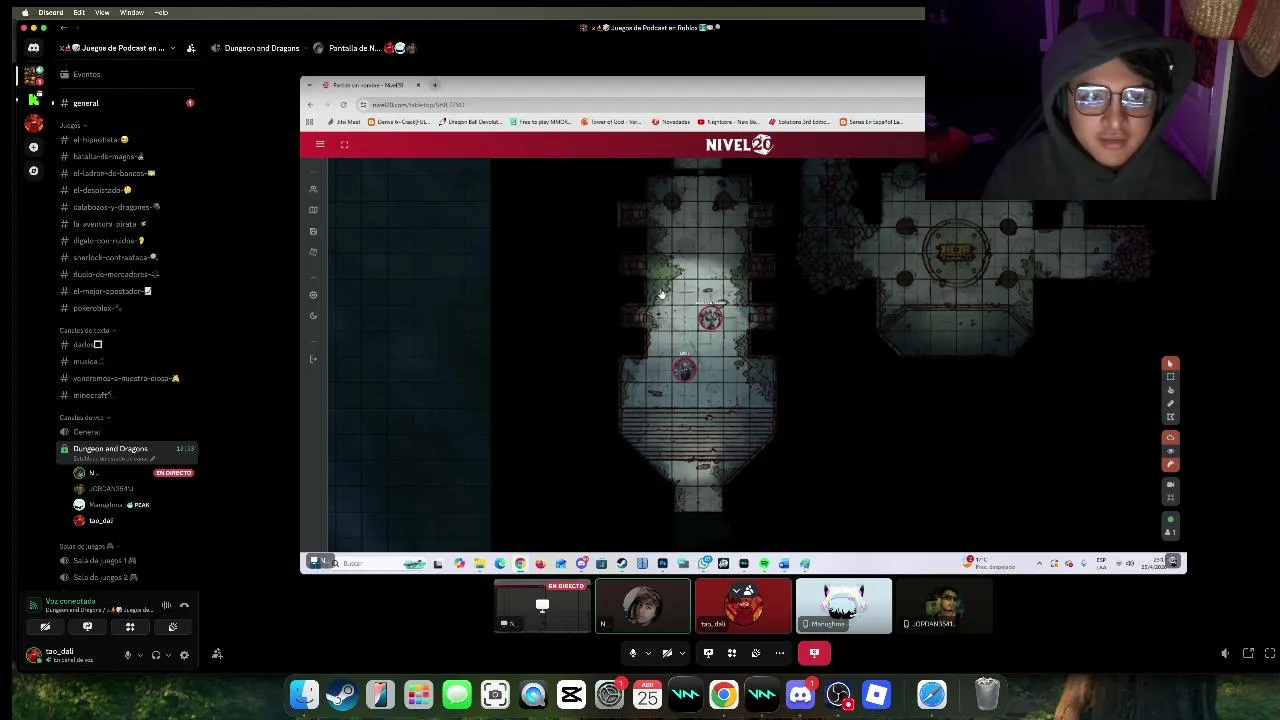Open server name dropdown Juegos de Podcast
Viewport: 1280px width, 720px height.
click(x=117, y=48)
